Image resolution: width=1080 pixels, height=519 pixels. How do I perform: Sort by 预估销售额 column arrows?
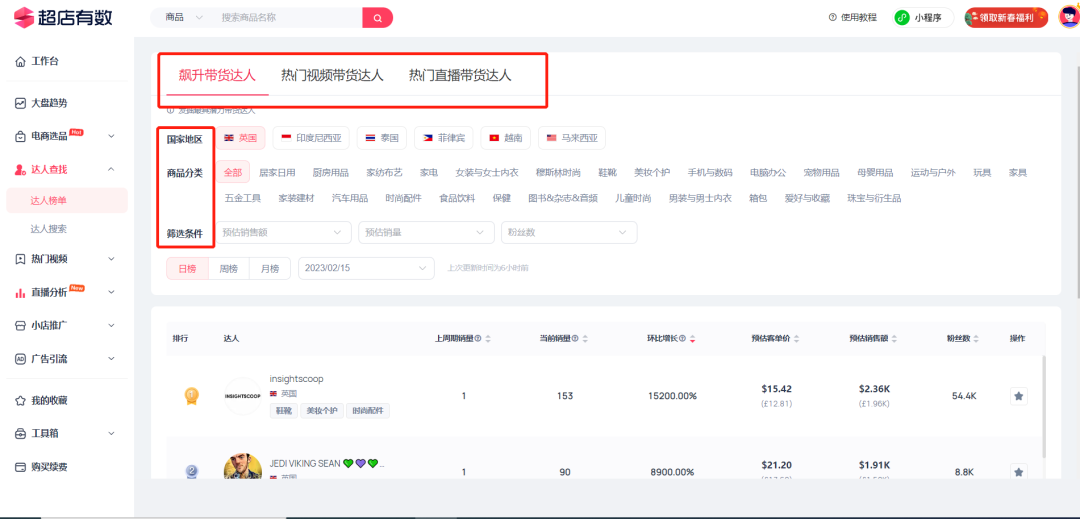pyautogui.click(x=895, y=339)
